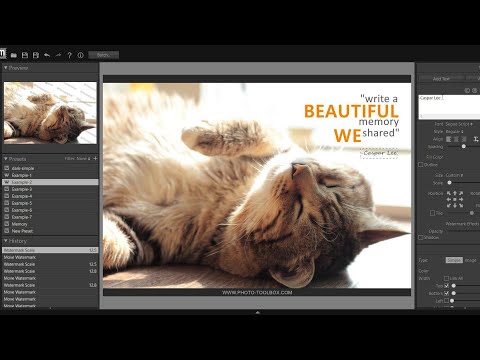Image resolution: width=480 pixels, height=360 pixels.
Task: Click the redo arrow in the toolbar
Action: [x=58, y=55]
